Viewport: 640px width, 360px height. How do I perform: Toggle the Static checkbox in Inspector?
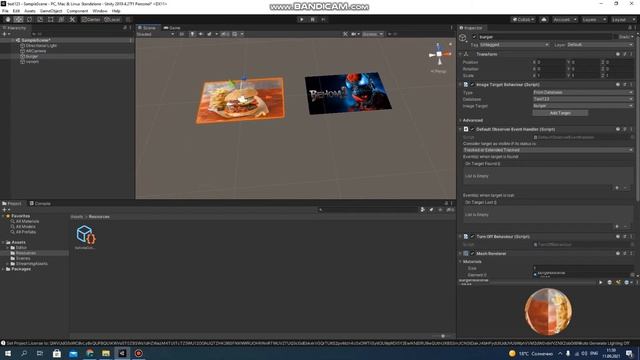[616, 37]
